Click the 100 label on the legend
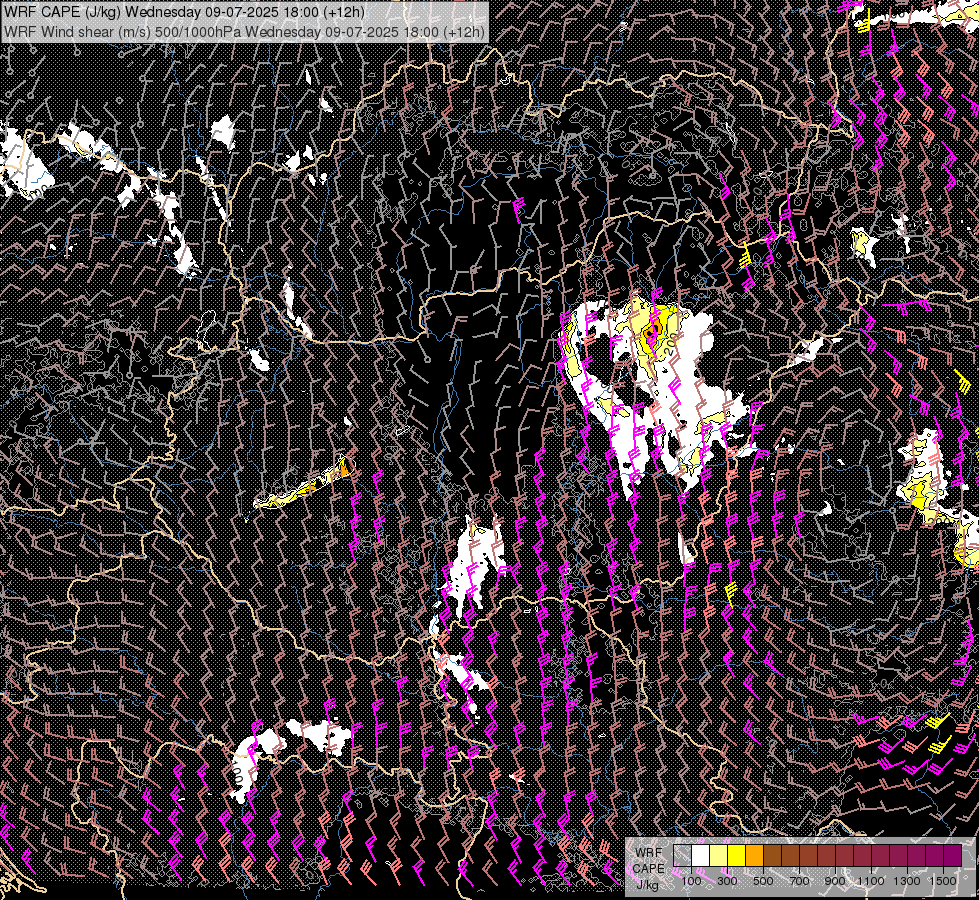The height and width of the screenshot is (900, 979). click(691, 881)
